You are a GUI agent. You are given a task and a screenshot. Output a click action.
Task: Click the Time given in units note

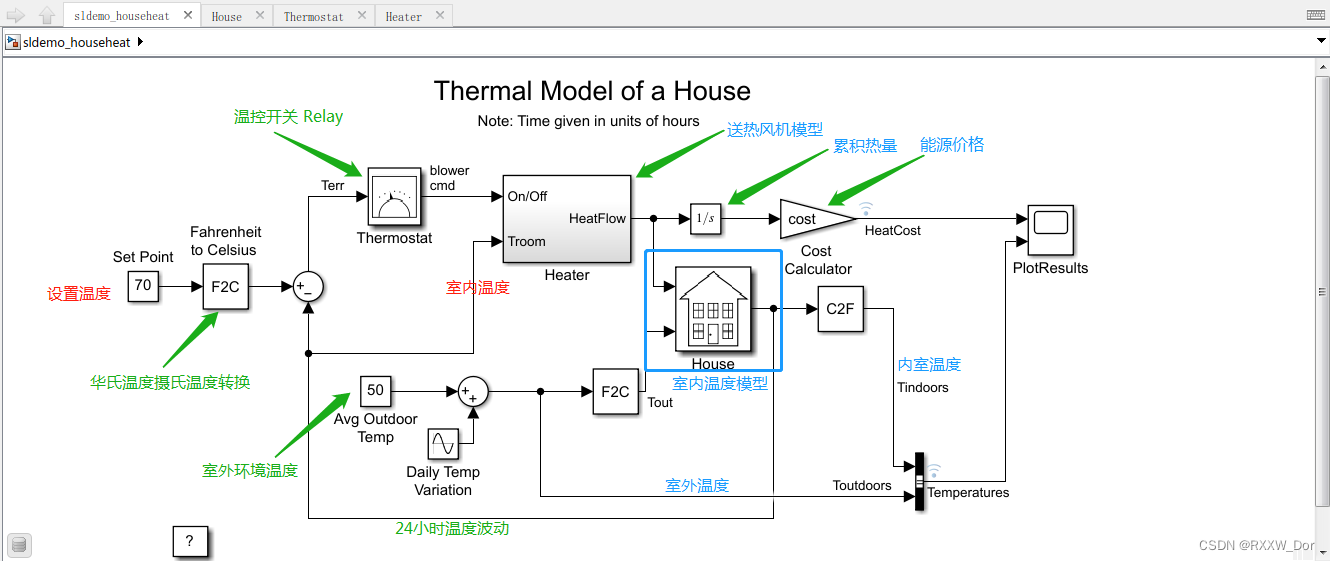pos(589,121)
